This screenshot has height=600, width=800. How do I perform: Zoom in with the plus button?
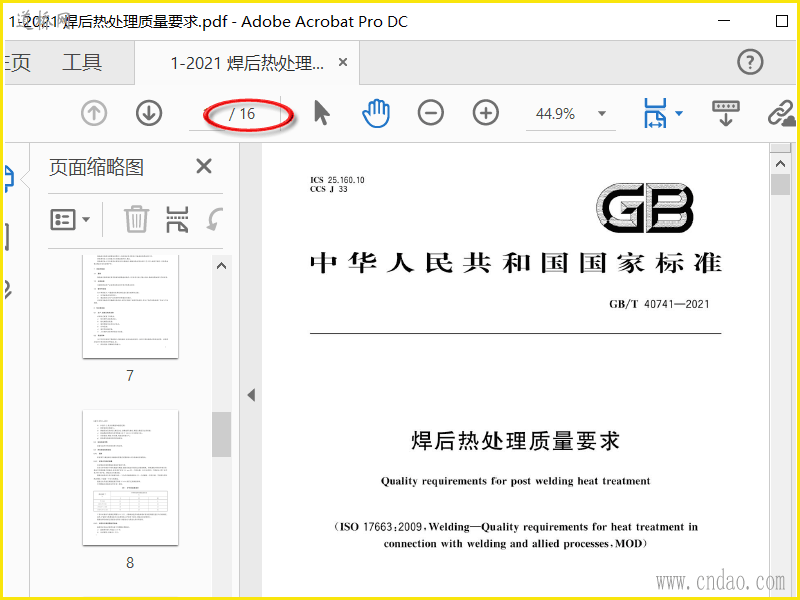click(486, 113)
